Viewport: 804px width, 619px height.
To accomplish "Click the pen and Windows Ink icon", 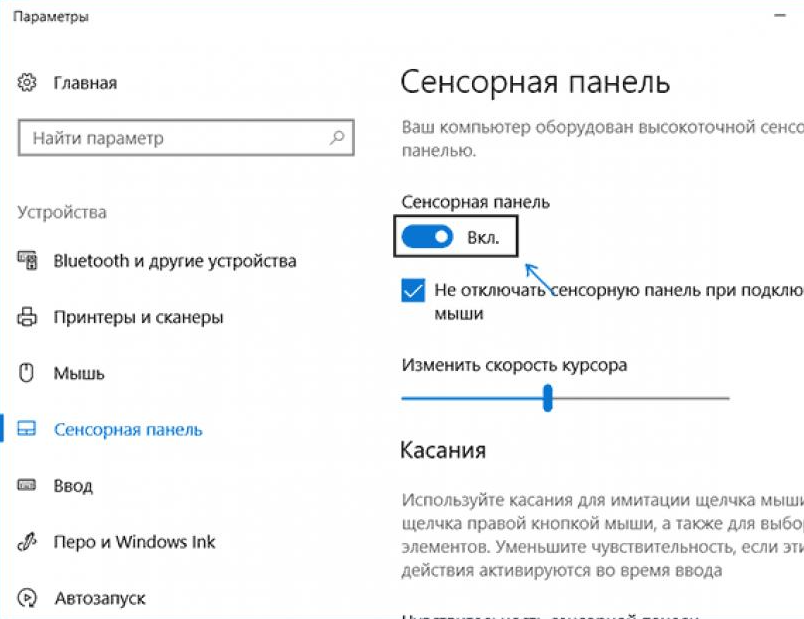I will pyautogui.click(x=28, y=542).
